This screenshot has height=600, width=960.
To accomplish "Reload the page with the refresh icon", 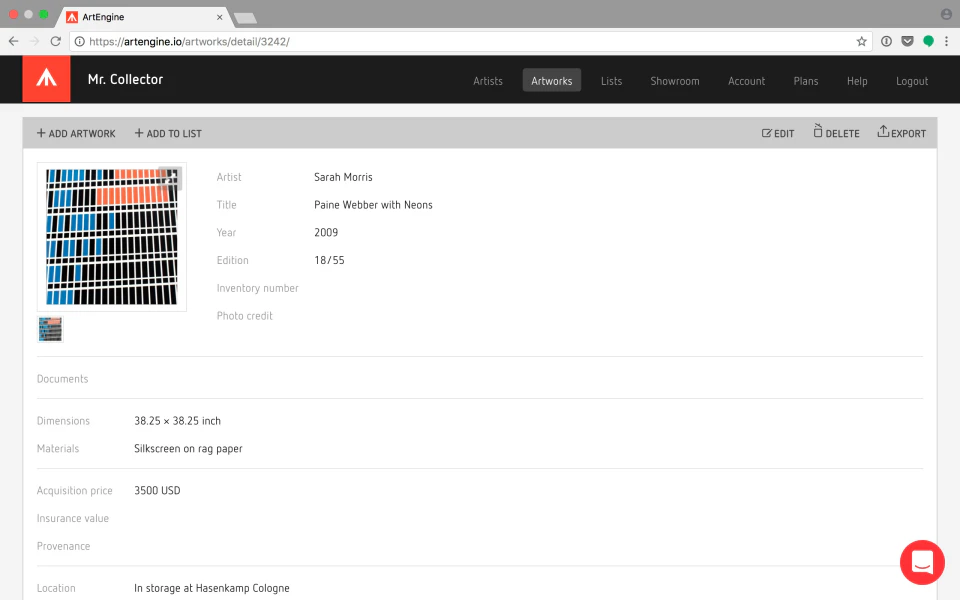I will click(55, 41).
